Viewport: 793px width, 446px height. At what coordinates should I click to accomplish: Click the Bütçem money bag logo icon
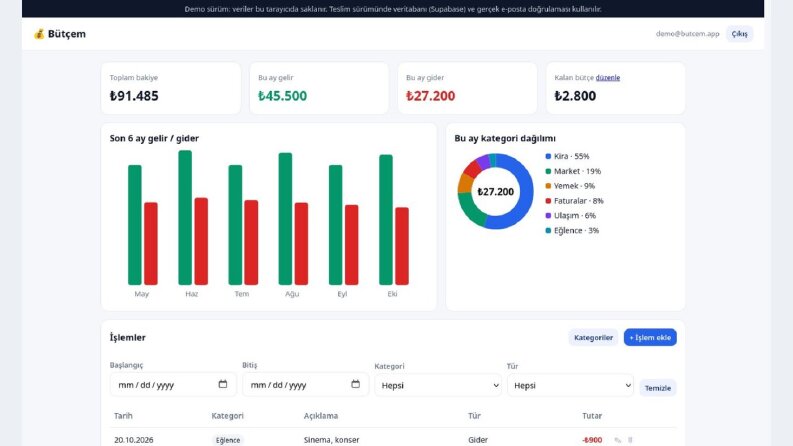39,34
